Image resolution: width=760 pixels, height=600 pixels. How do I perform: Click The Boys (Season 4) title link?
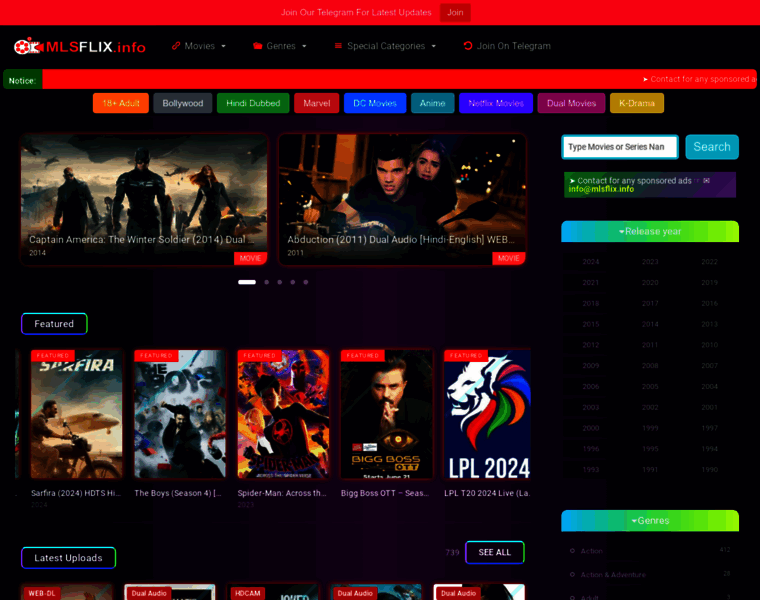pos(178,493)
